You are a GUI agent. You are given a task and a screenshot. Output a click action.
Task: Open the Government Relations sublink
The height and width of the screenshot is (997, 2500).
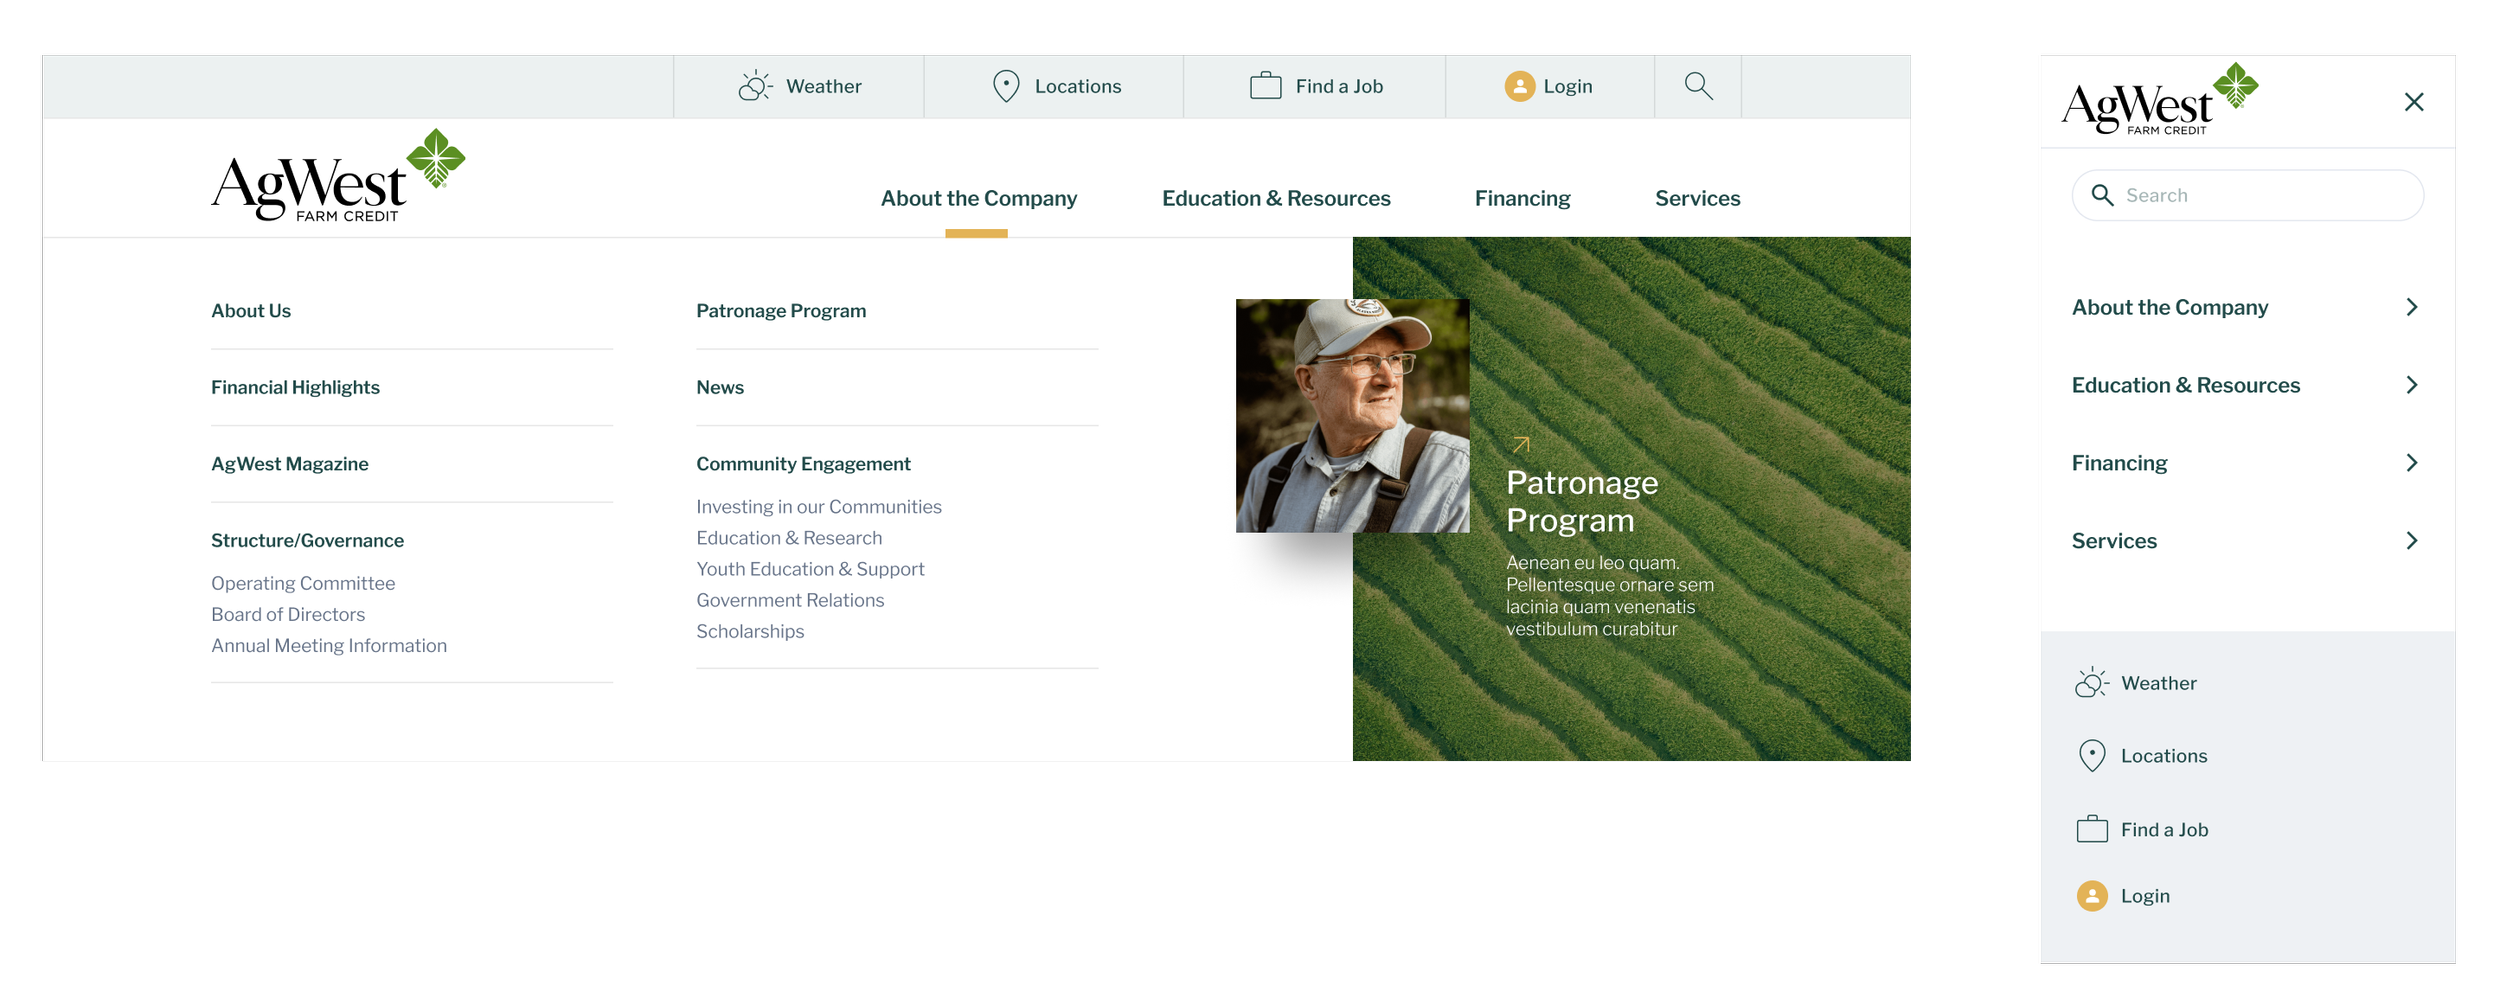point(790,600)
